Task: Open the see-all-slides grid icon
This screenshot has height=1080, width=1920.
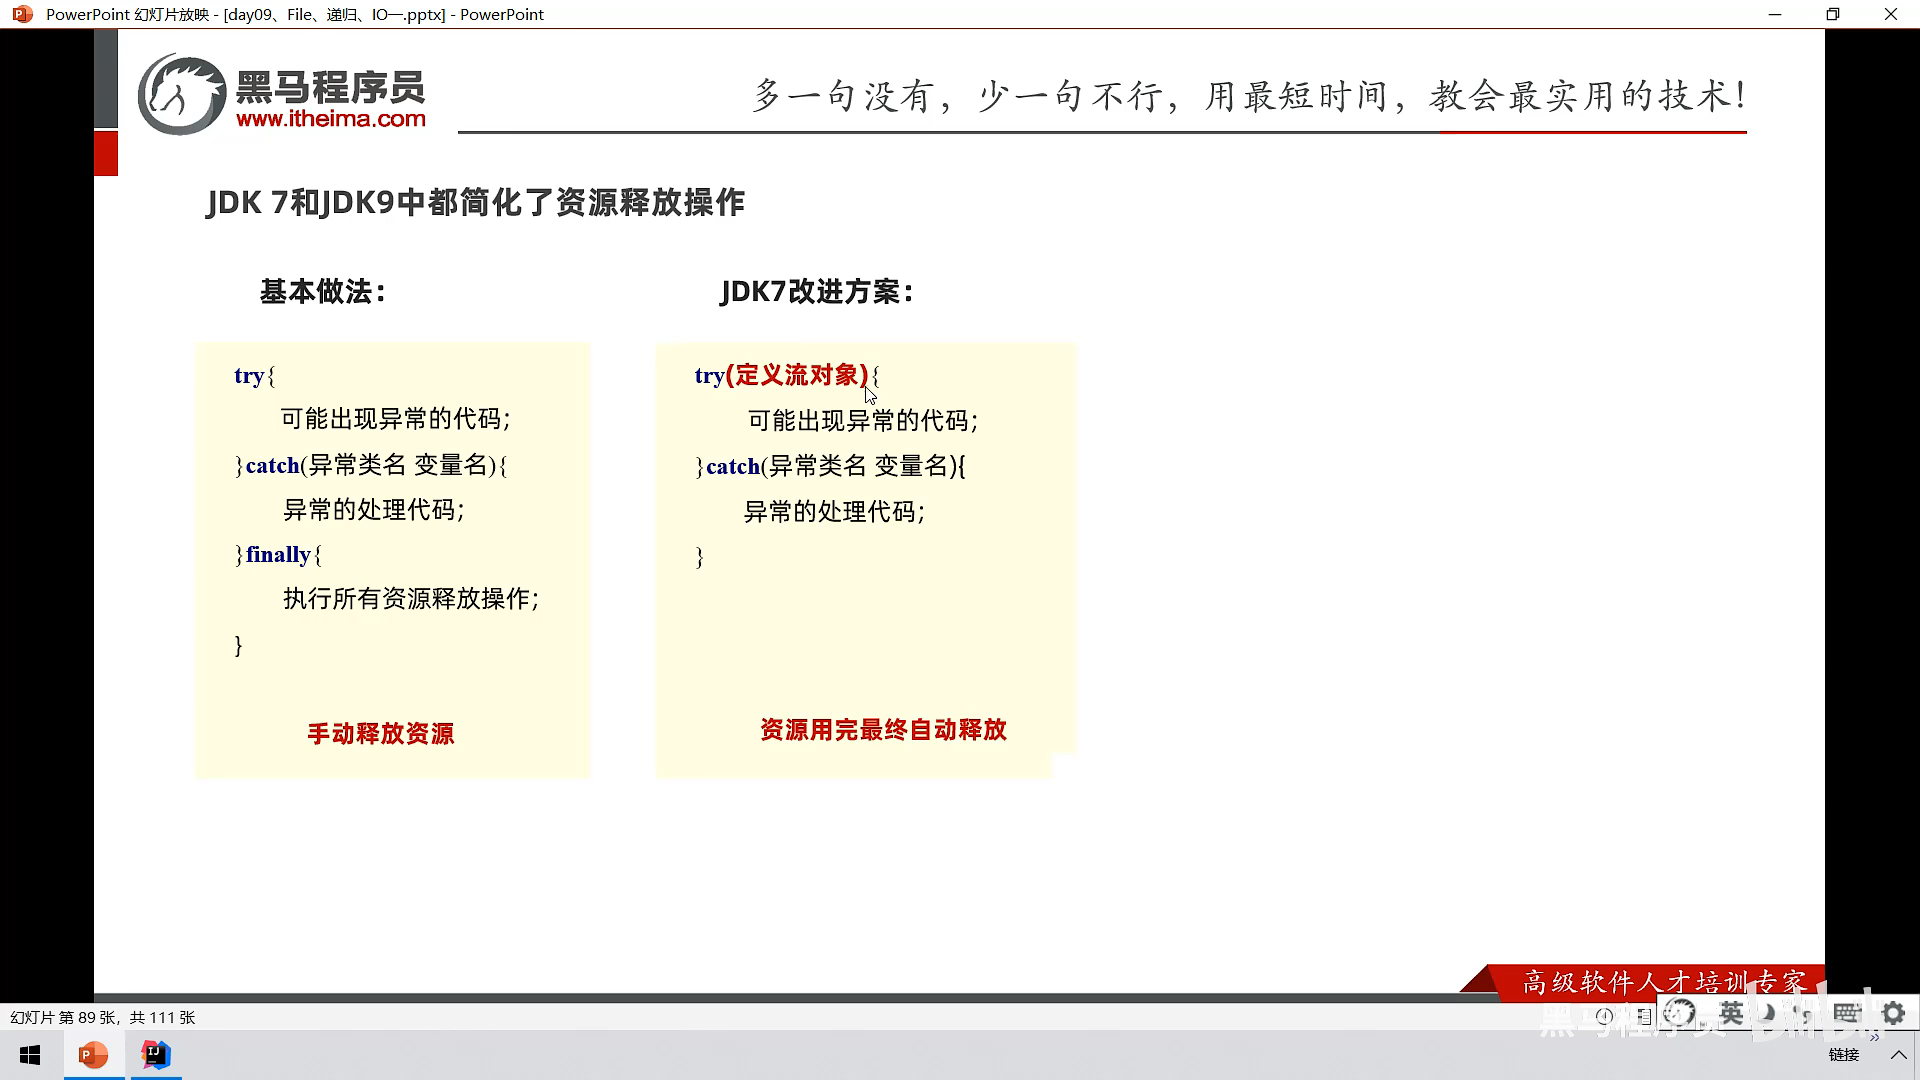Action: coord(1644,1016)
